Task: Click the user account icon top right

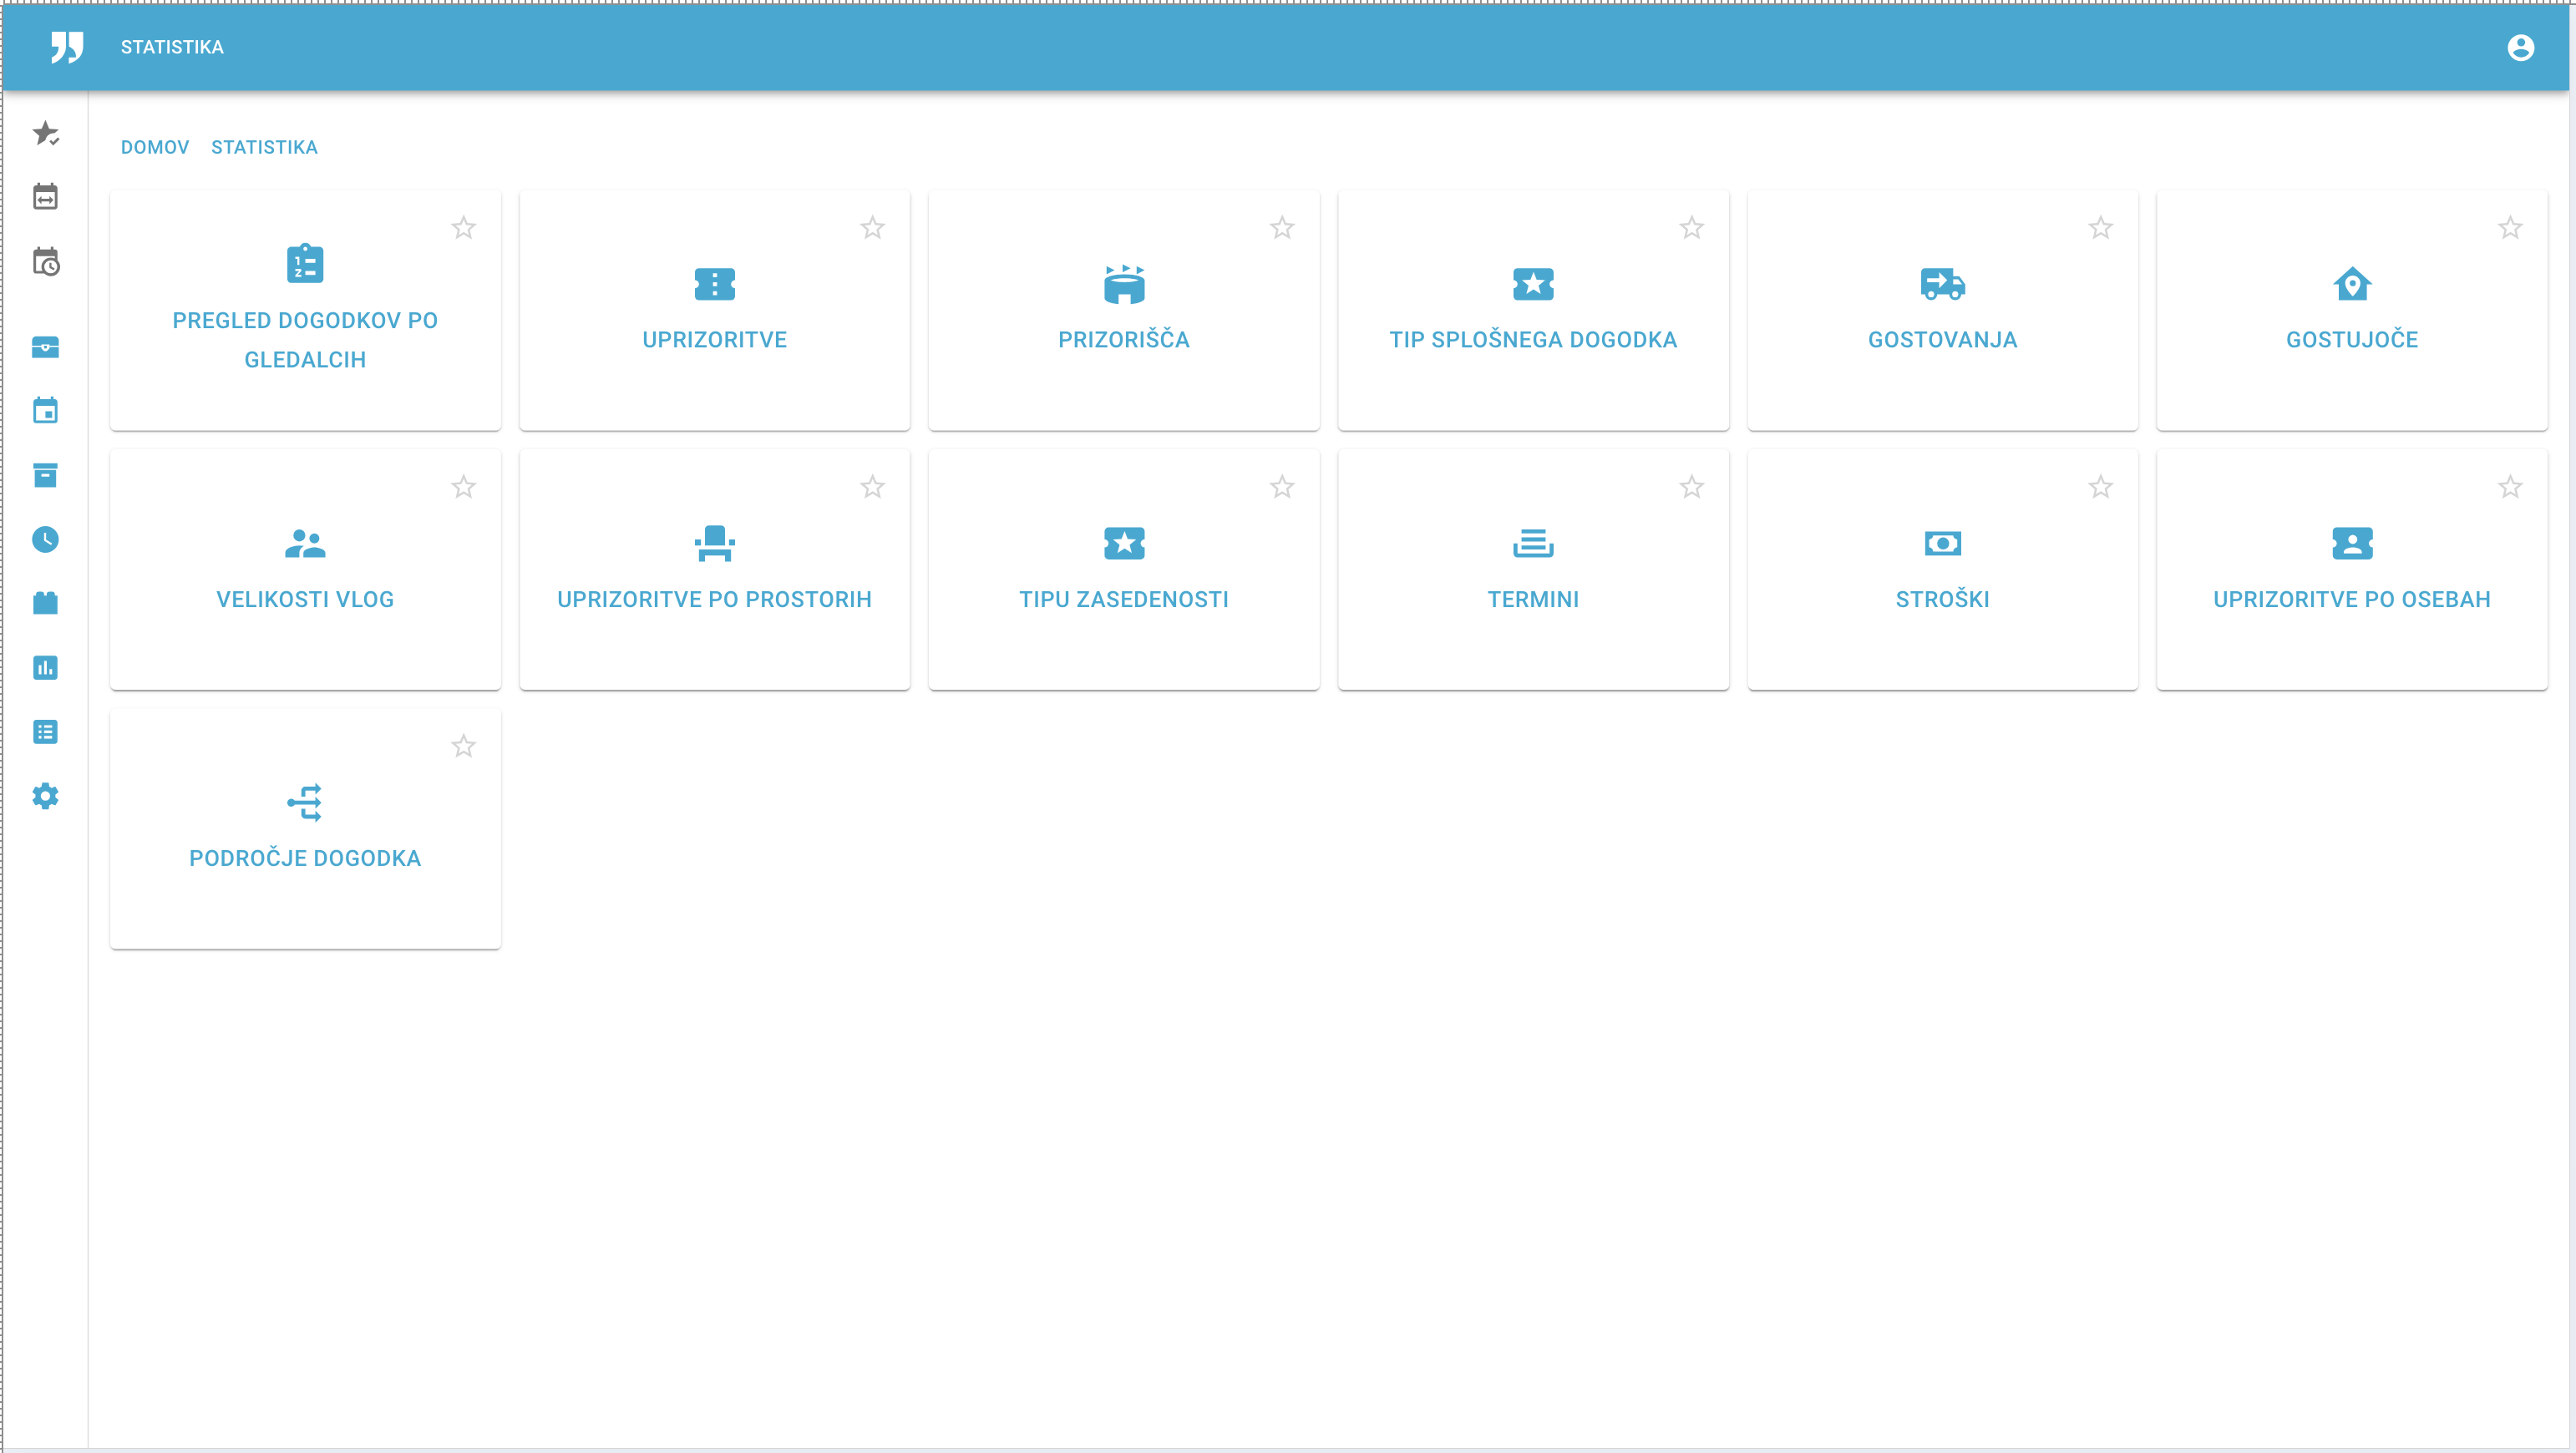Action: coord(2520,47)
